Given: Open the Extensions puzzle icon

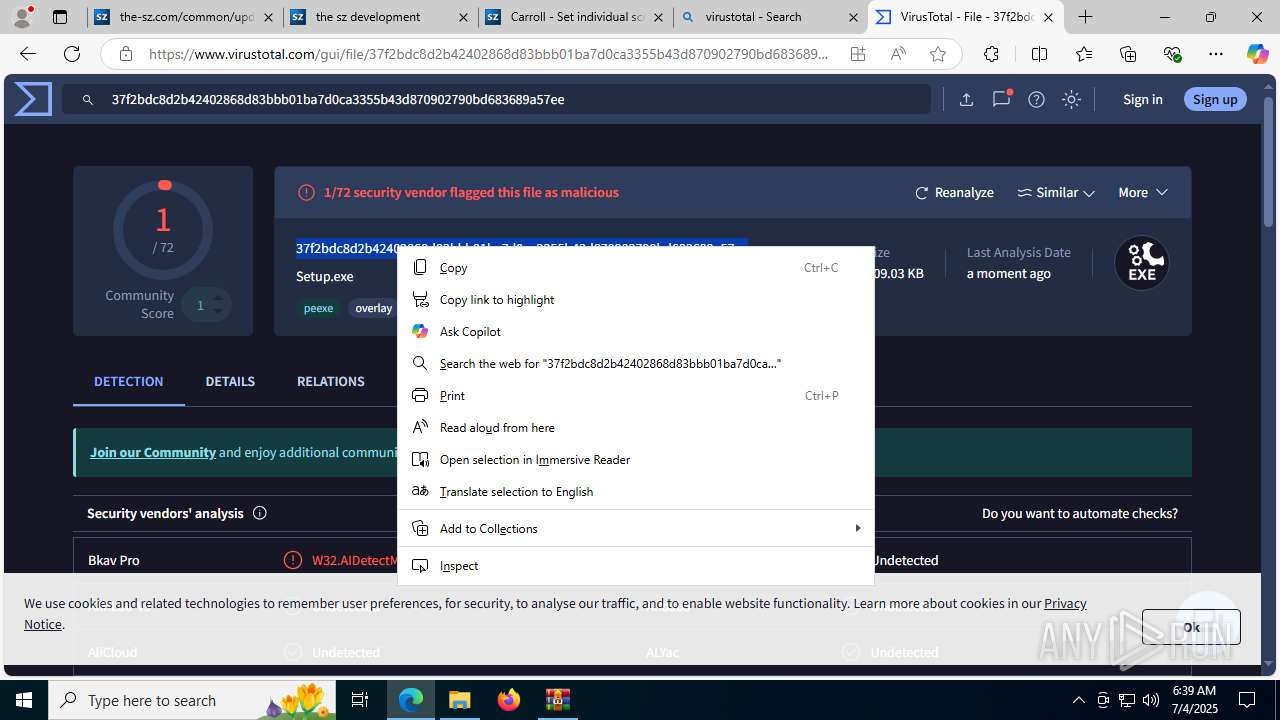Looking at the screenshot, I should tap(991, 54).
